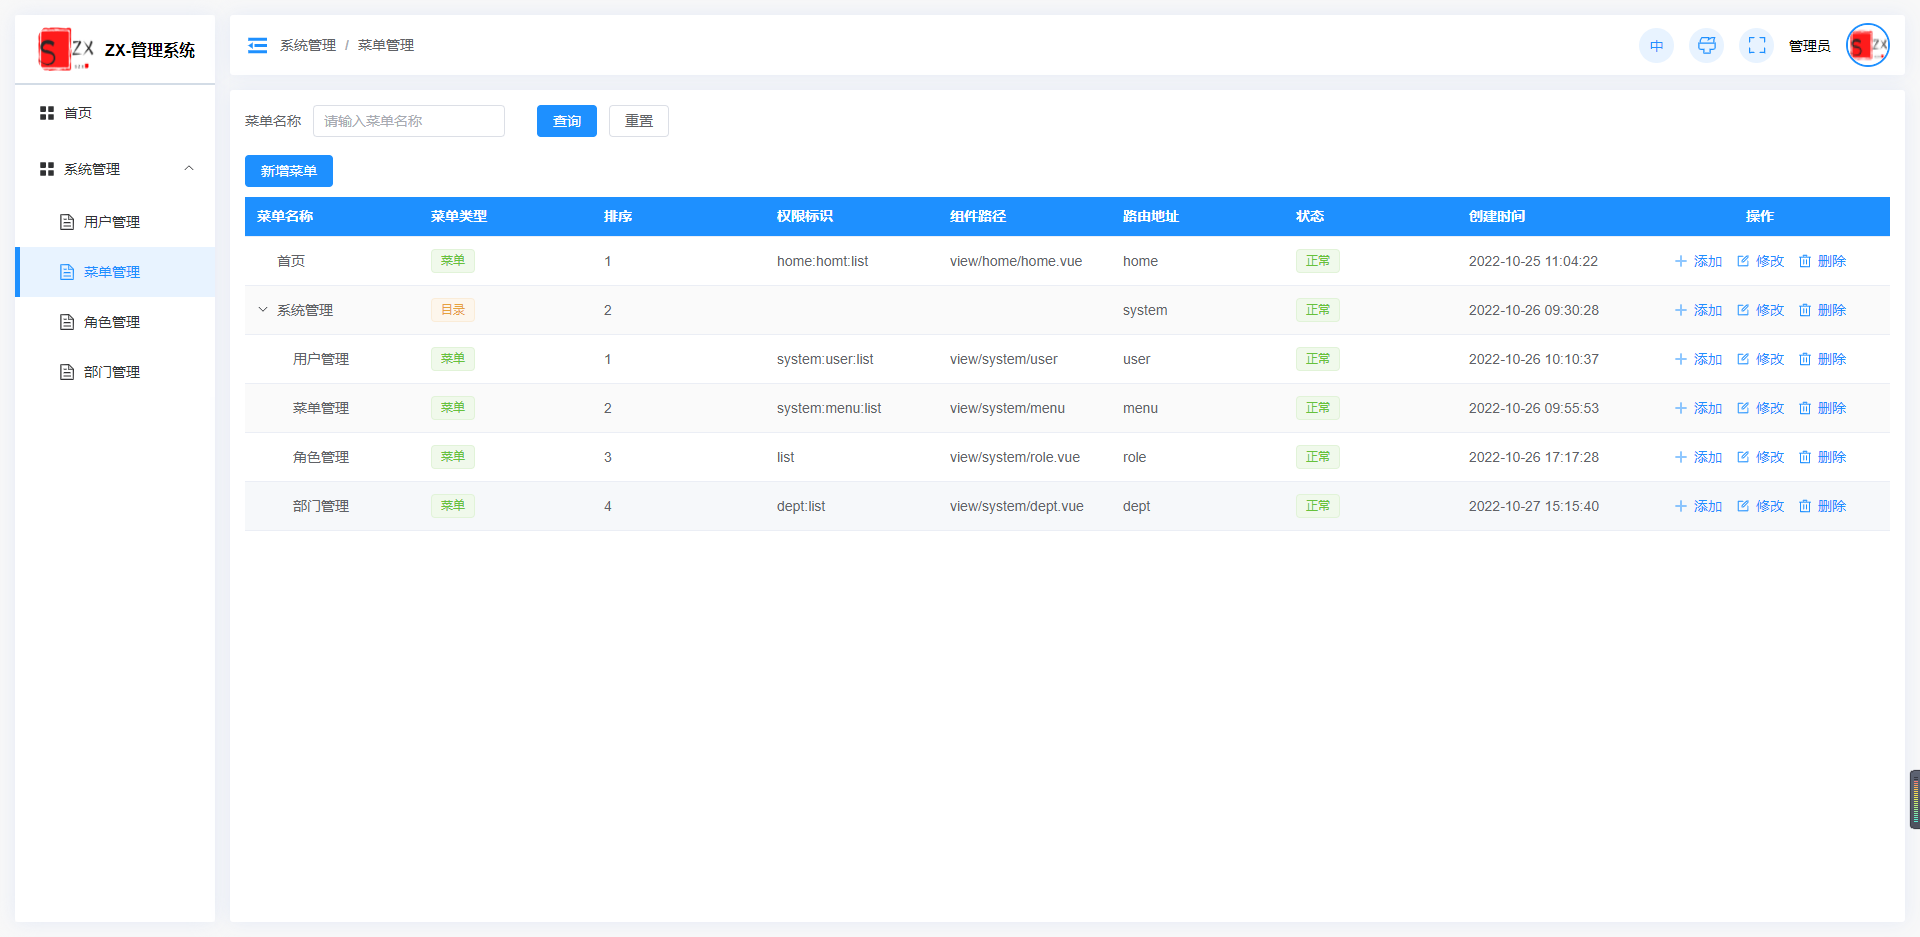Click 添加 in the 系统管理 row
The image size is (1920, 937).
tap(1698, 310)
